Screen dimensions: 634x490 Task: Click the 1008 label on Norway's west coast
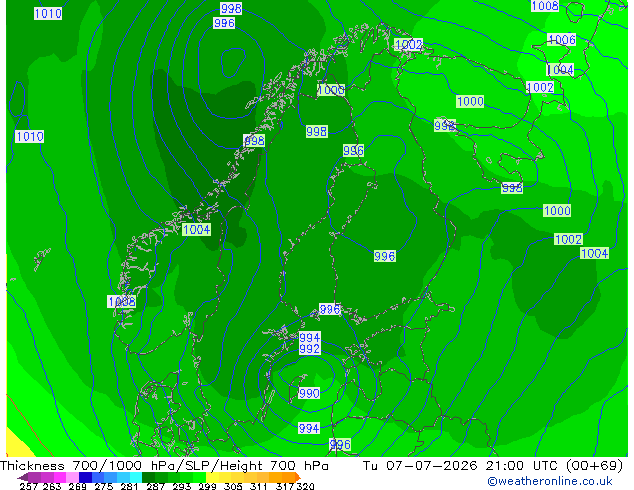[x=122, y=301]
